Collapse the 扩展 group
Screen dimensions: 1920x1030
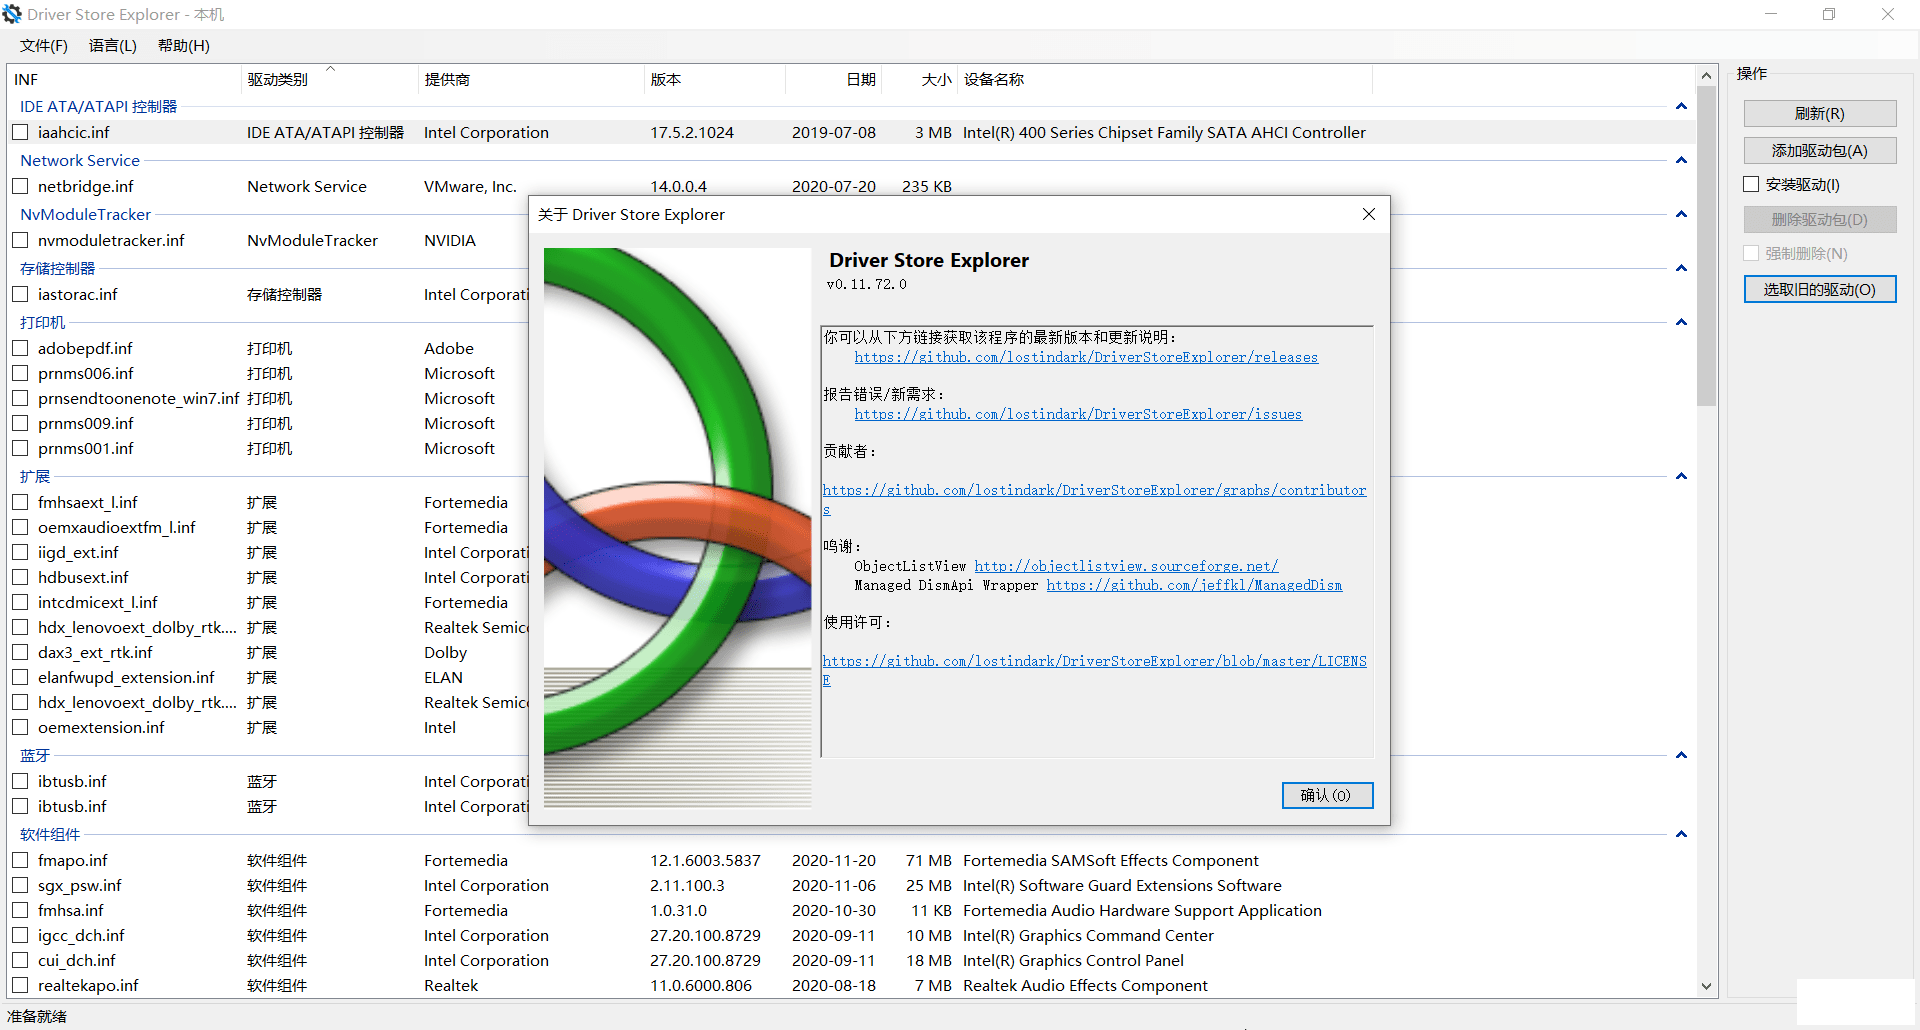[x=1681, y=476]
